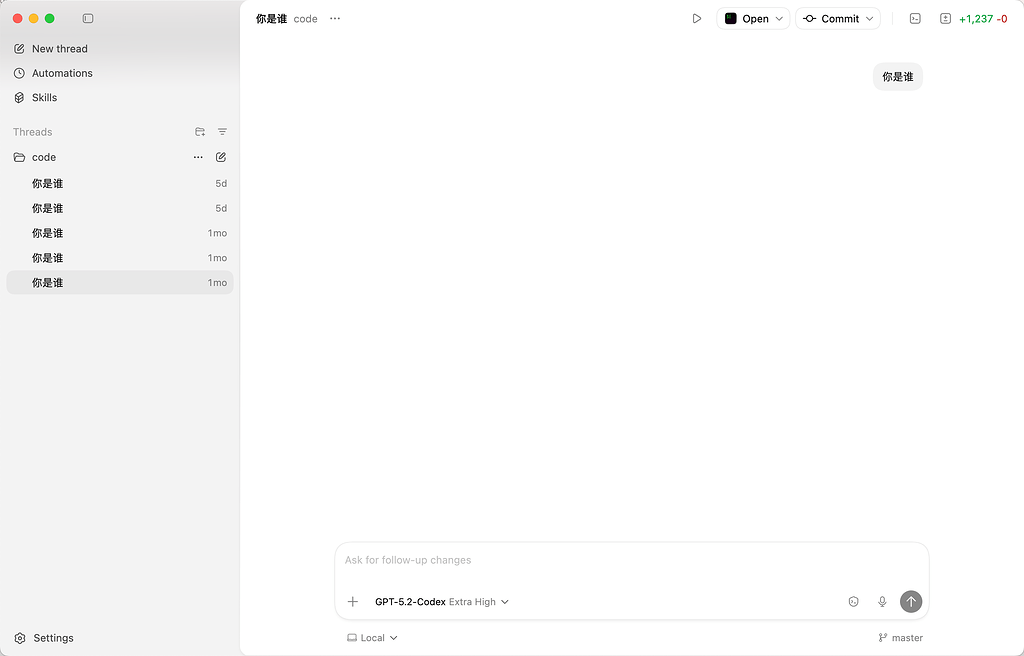Viewport: 1024px width, 656px height.
Task: Open the second 1mo 你是谁 thread
Action: (120, 258)
